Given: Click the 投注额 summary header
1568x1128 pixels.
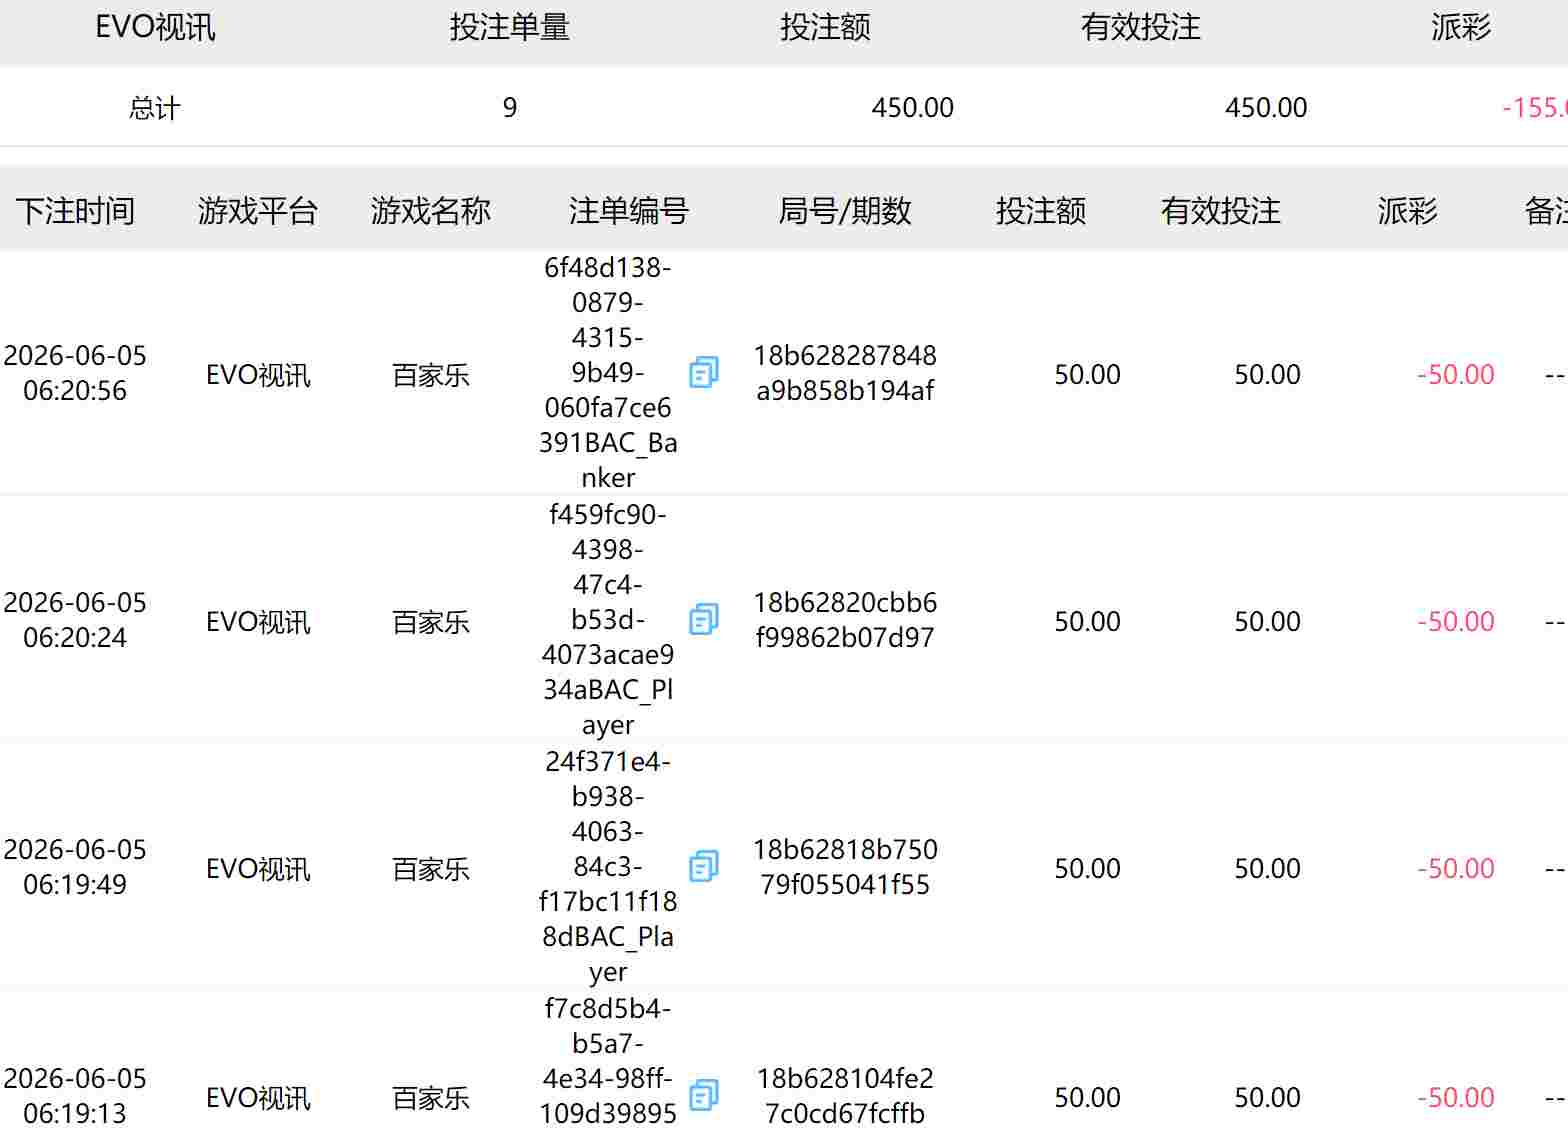Looking at the screenshot, I should pyautogui.click(x=825, y=27).
